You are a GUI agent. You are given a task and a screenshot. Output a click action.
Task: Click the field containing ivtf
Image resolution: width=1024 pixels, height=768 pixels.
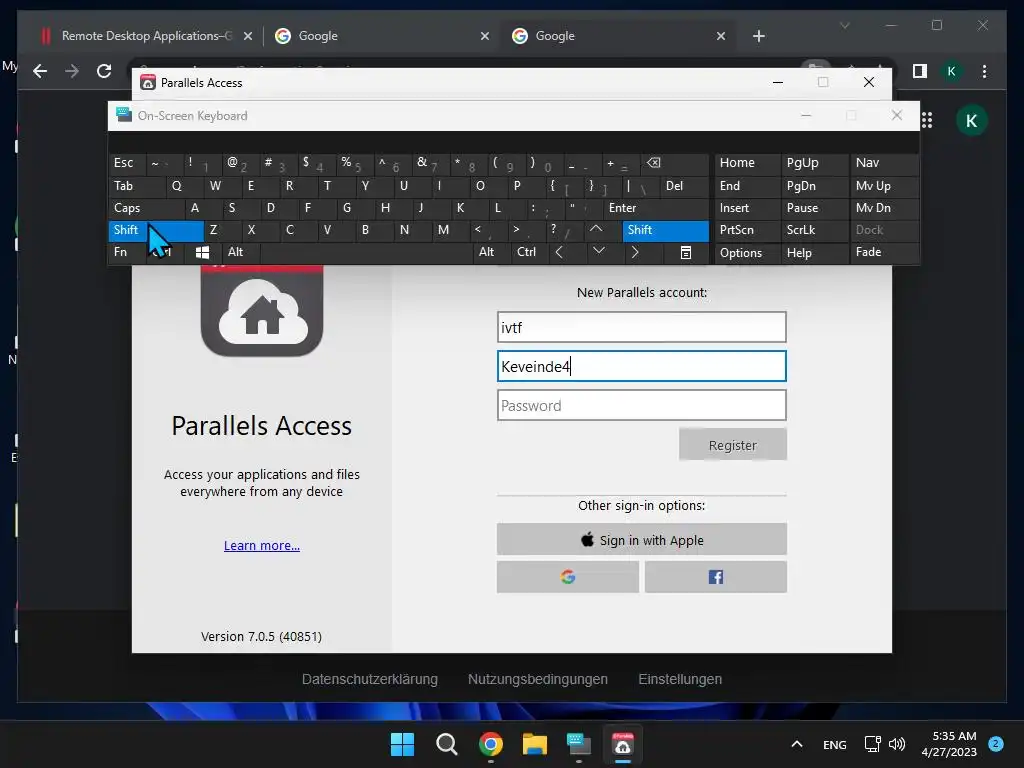[x=641, y=327]
